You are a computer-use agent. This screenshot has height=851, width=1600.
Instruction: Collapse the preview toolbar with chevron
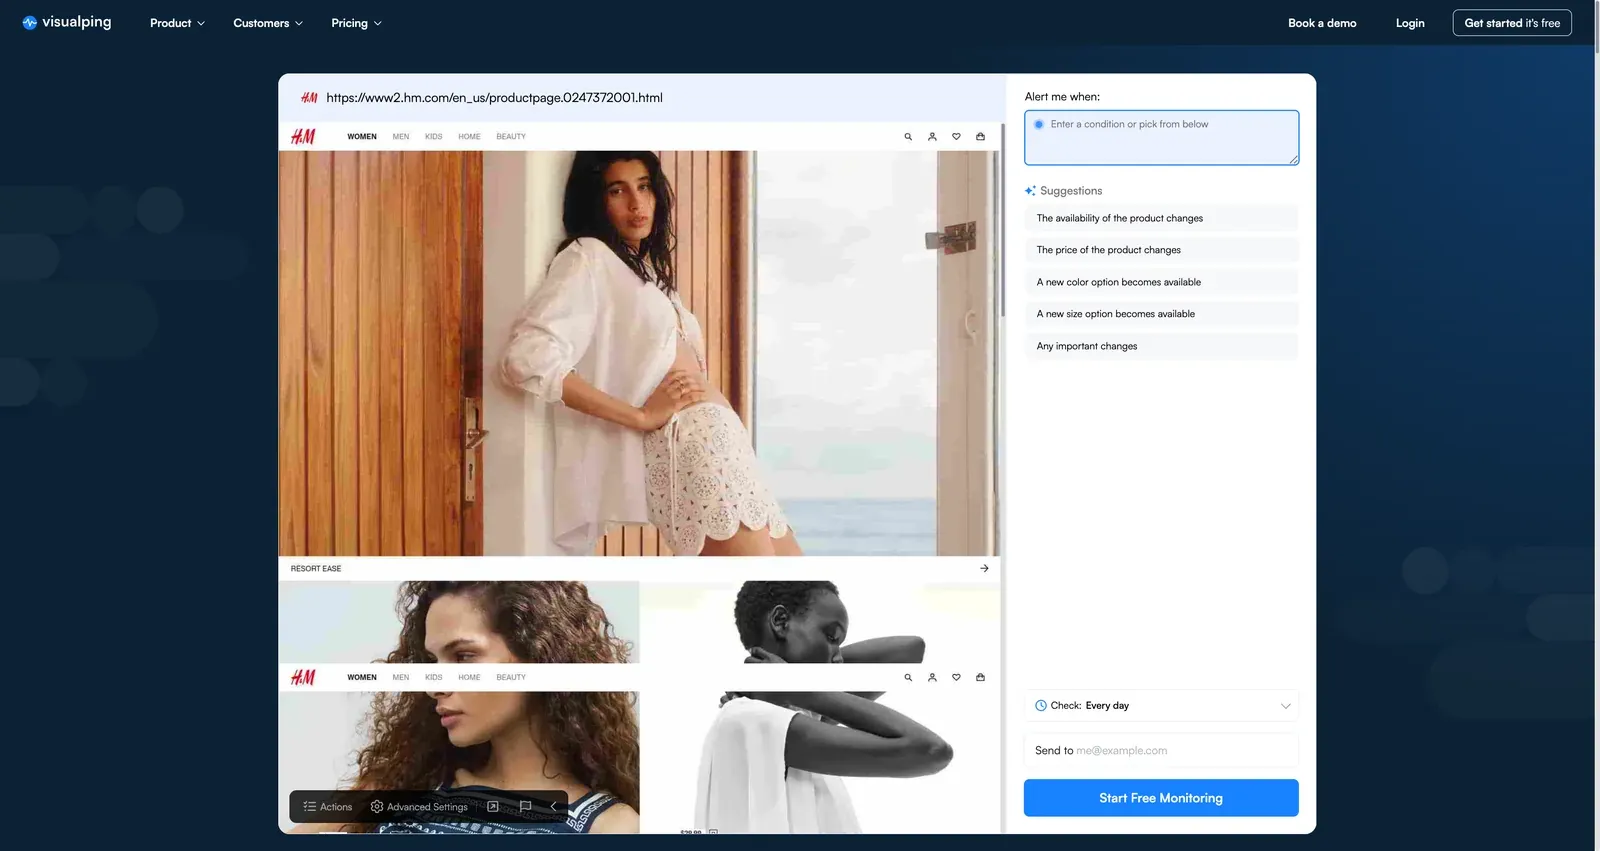pyautogui.click(x=553, y=807)
